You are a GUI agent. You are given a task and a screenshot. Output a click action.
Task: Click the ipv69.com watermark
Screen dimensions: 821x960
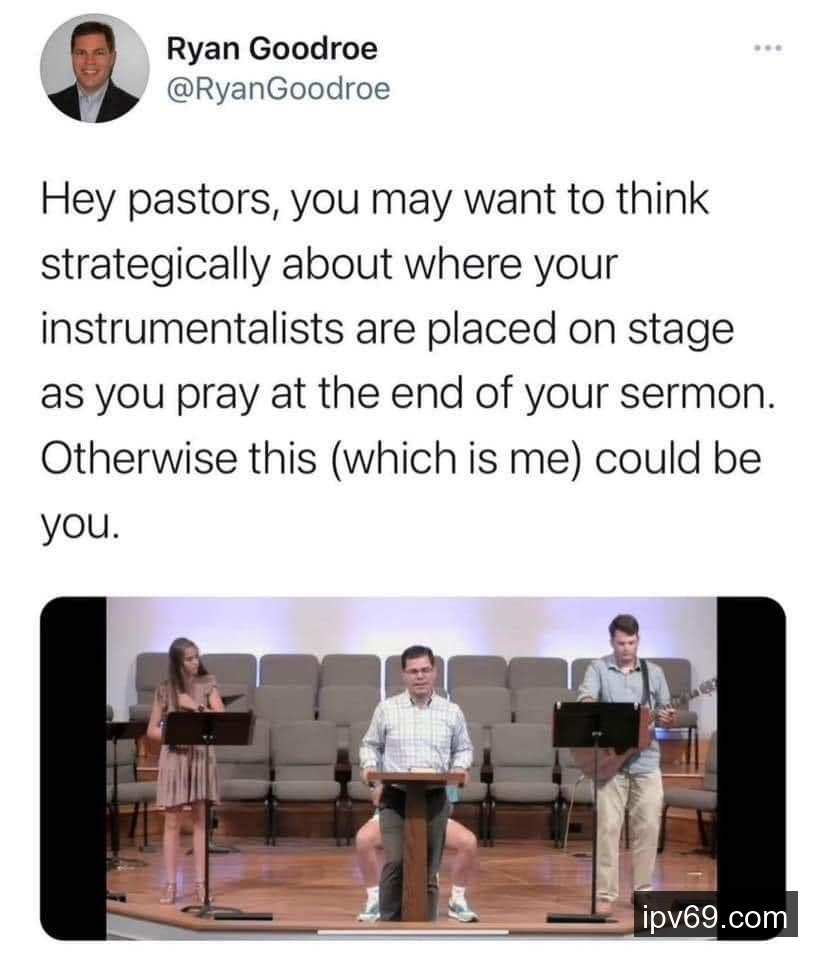point(714,915)
